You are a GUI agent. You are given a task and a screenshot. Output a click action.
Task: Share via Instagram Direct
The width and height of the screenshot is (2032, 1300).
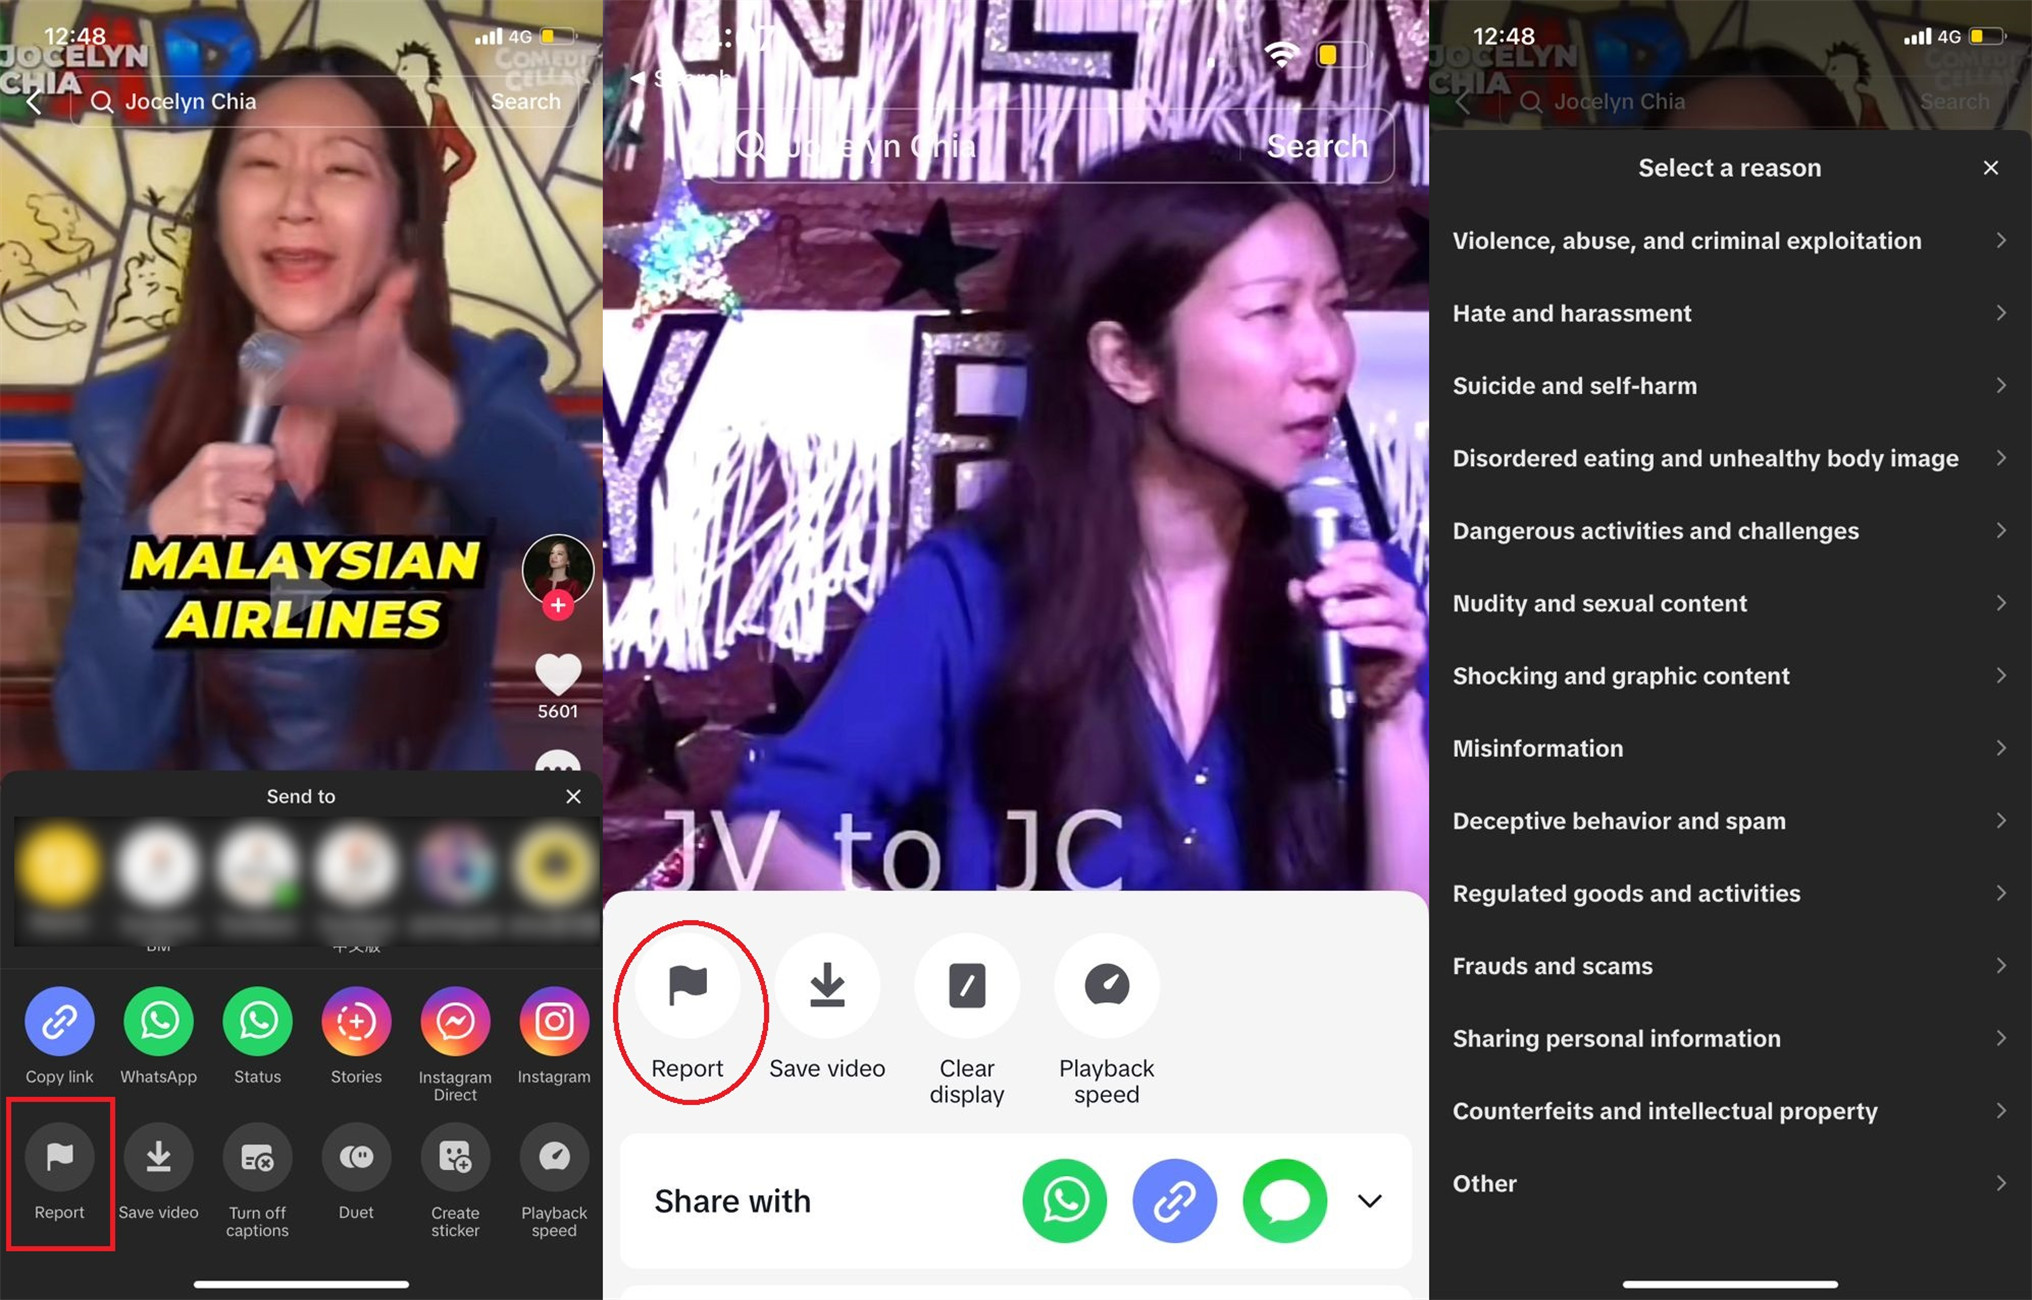pyautogui.click(x=455, y=1021)
